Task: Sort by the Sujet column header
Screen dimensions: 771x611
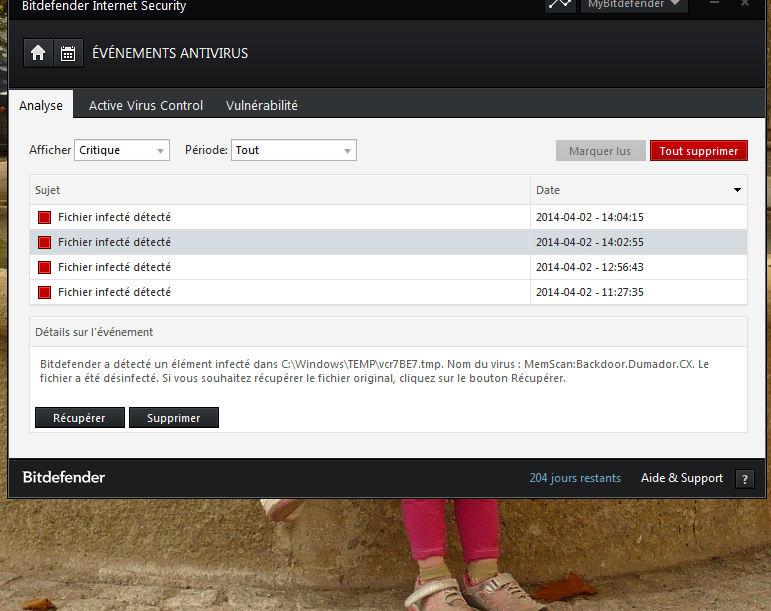Action: click(280, 190)
